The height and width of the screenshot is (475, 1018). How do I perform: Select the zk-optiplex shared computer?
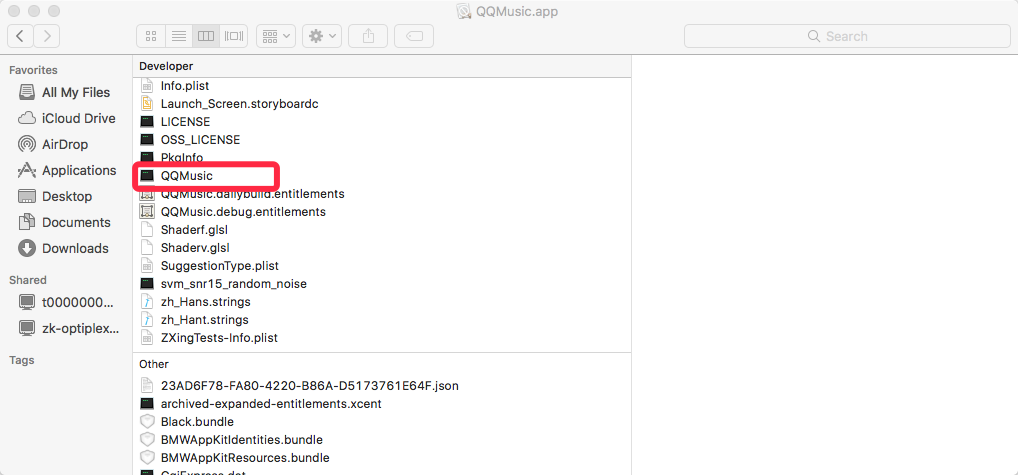pos(78,328)
